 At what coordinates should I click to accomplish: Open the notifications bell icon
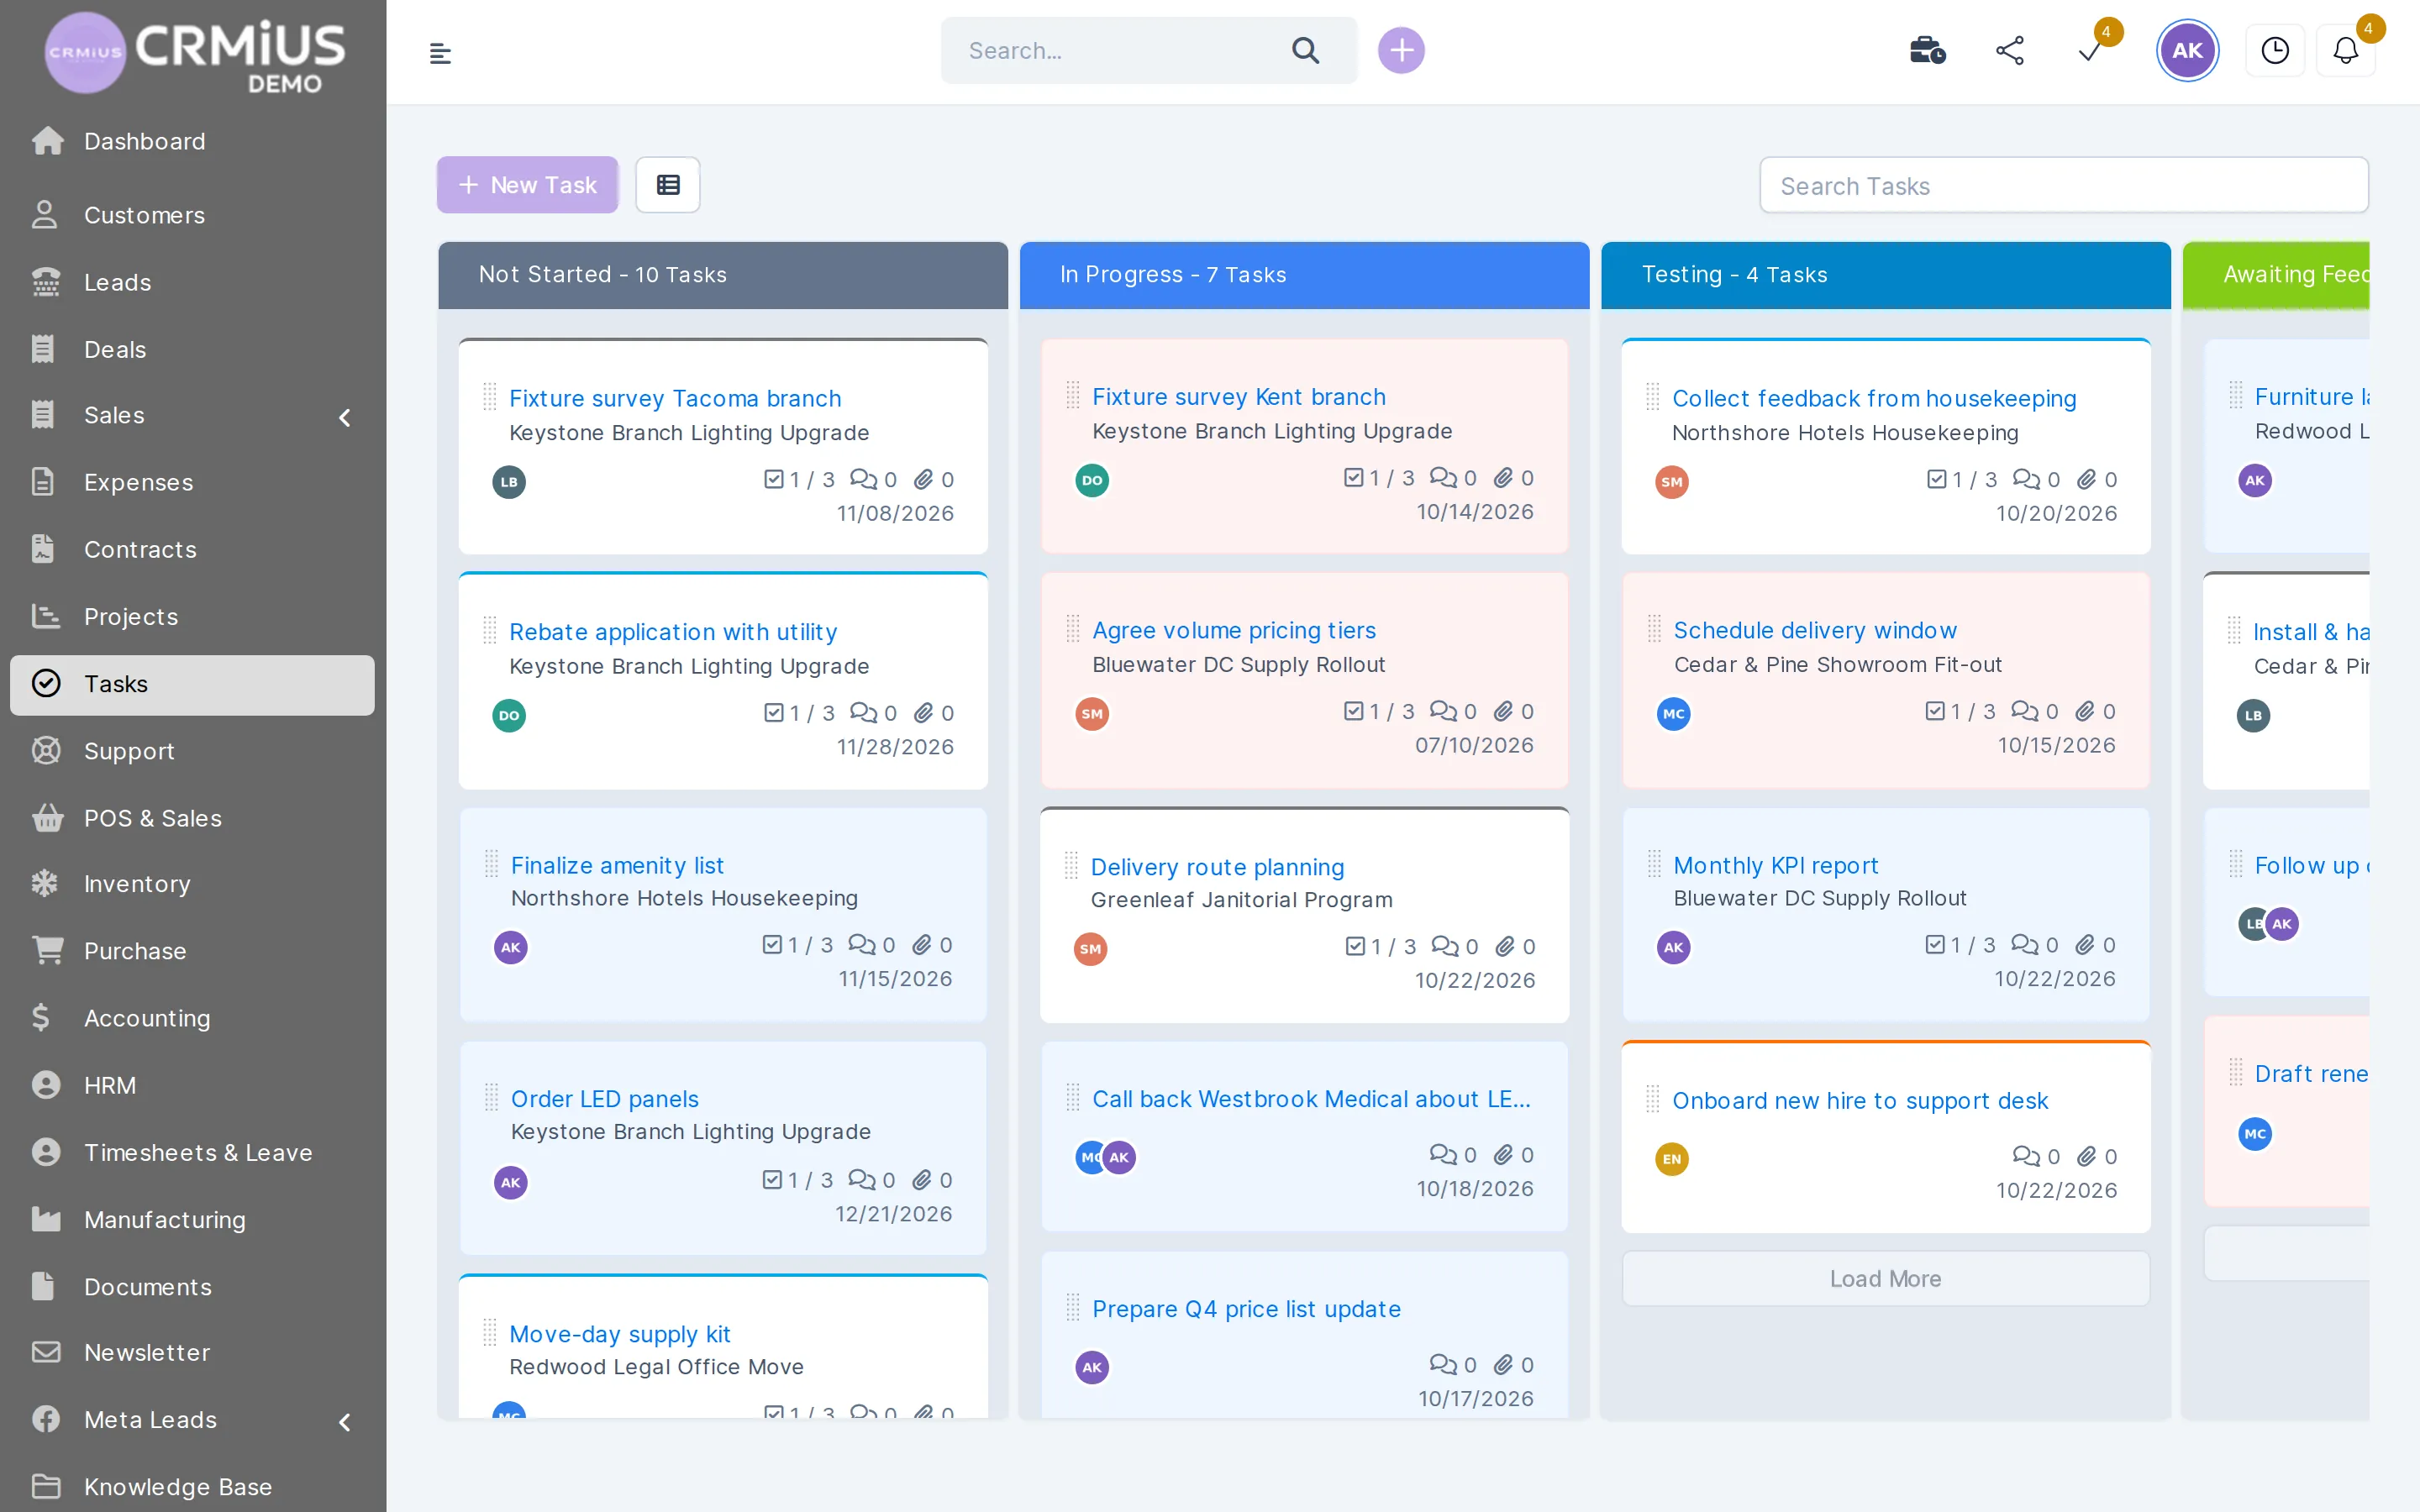click(2345, 50)
